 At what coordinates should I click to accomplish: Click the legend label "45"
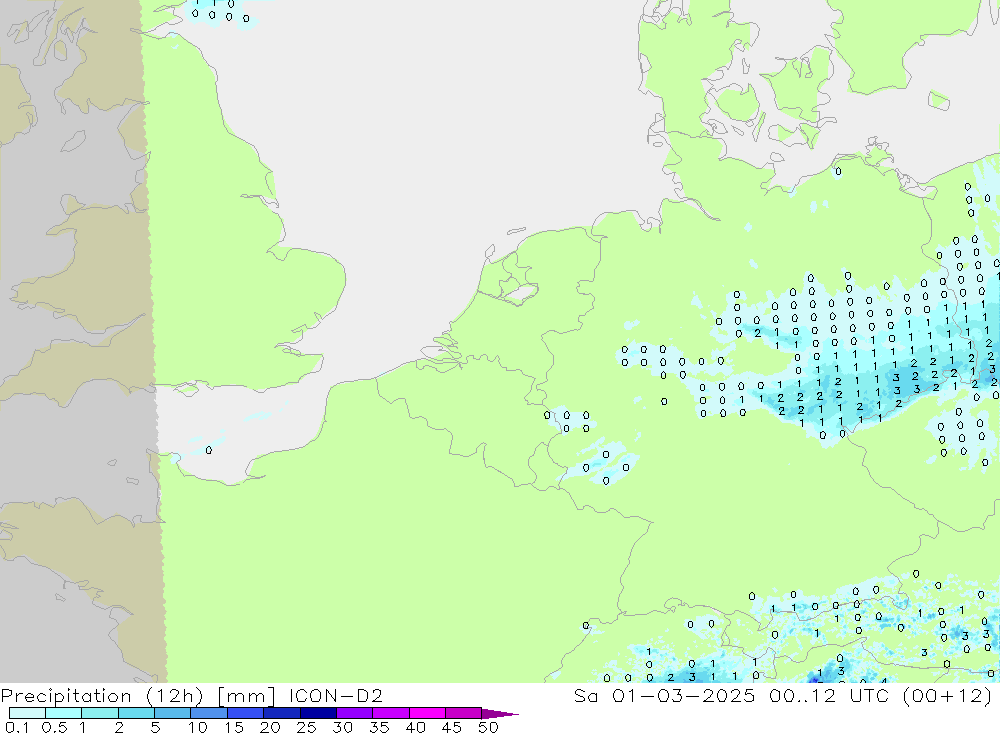pyautogui.click(x=452, y=727)
